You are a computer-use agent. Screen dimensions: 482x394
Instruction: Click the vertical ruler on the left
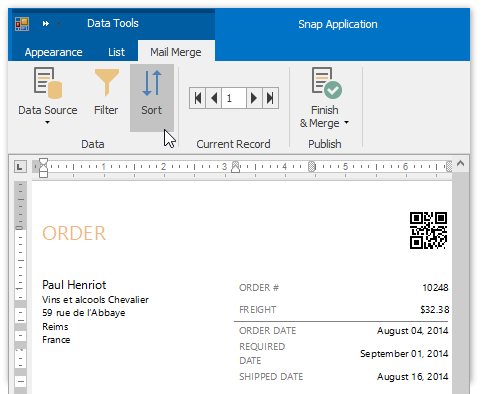click(20, 287)
